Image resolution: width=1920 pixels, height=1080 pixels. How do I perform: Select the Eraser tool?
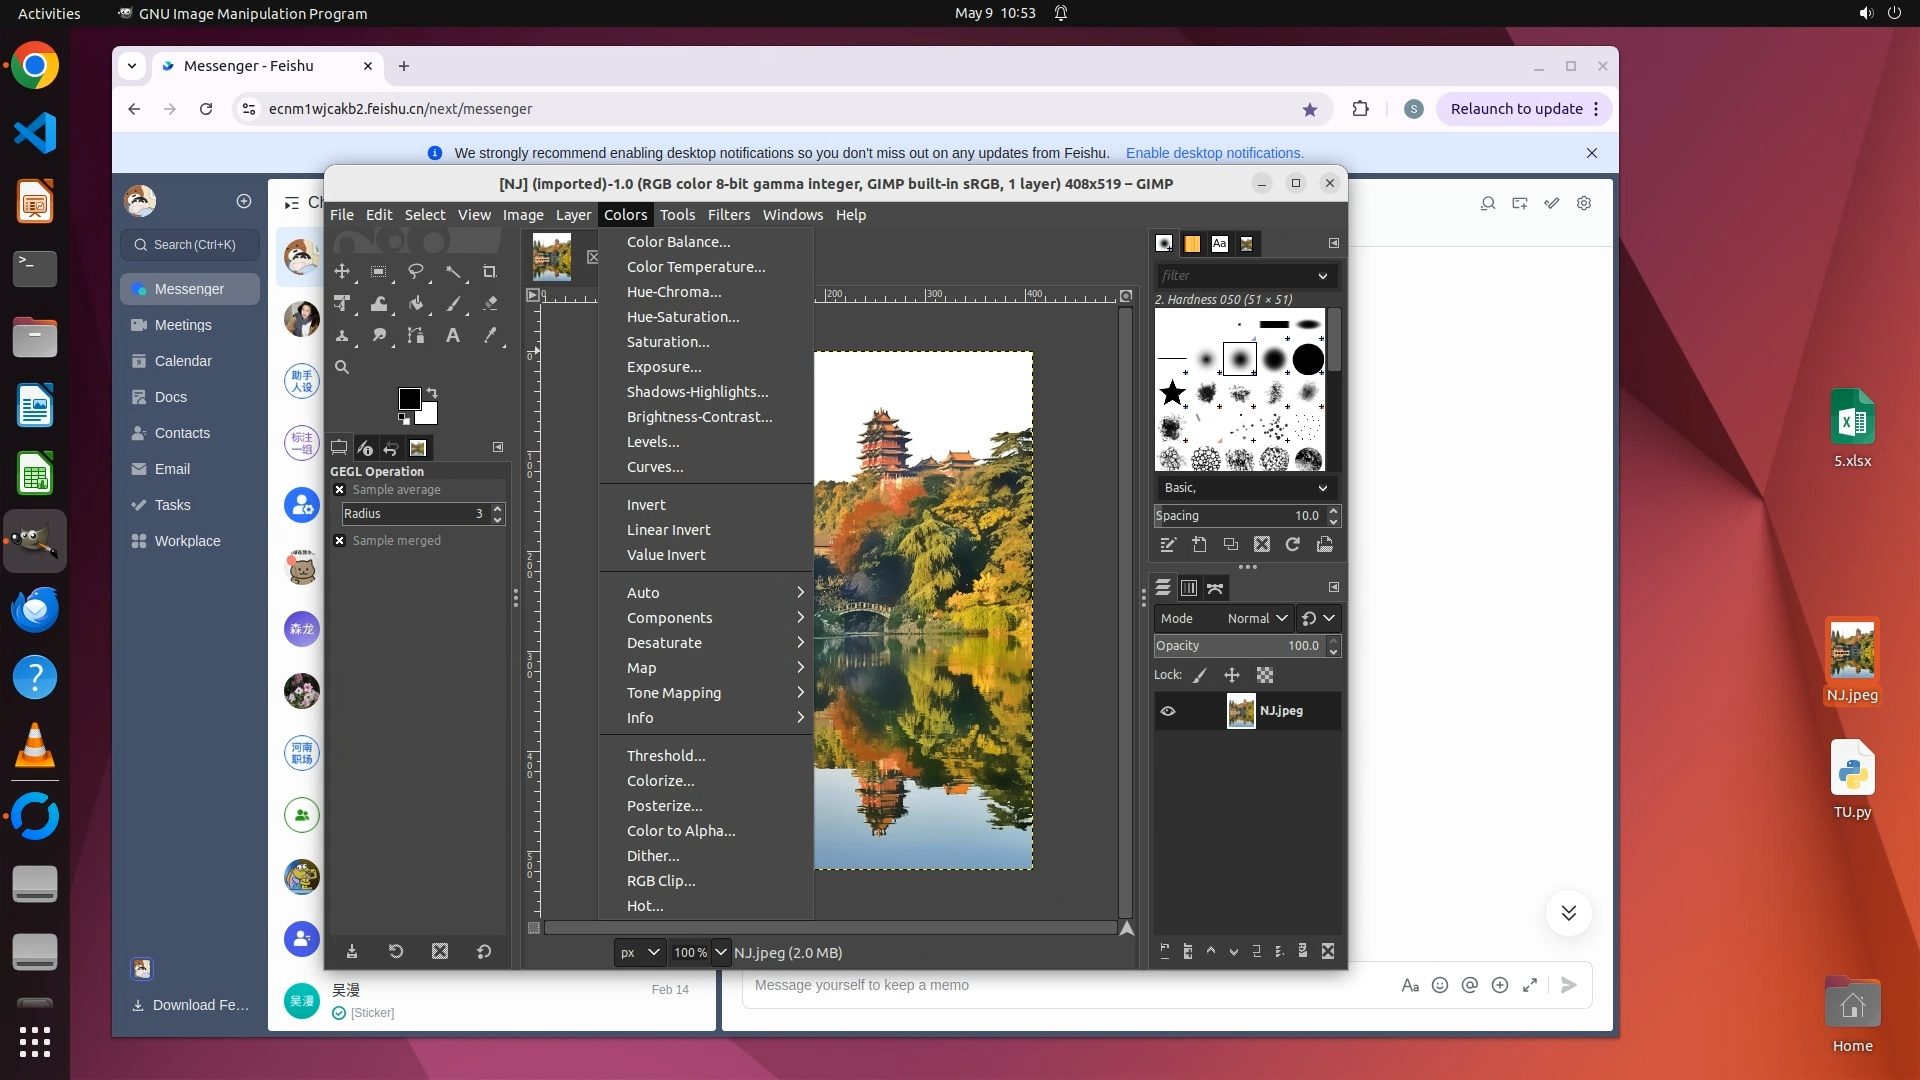(x=490, y=303)
